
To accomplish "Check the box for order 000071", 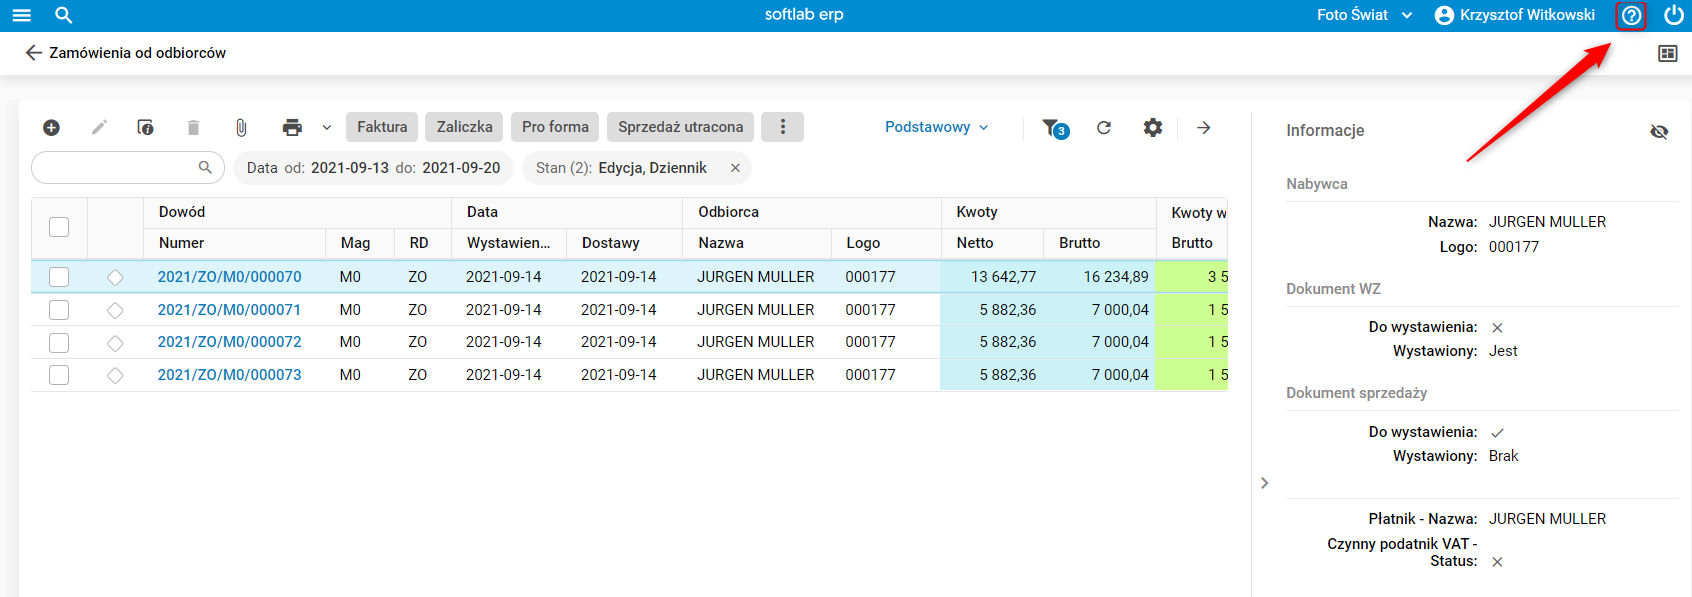I will point(59,310).
